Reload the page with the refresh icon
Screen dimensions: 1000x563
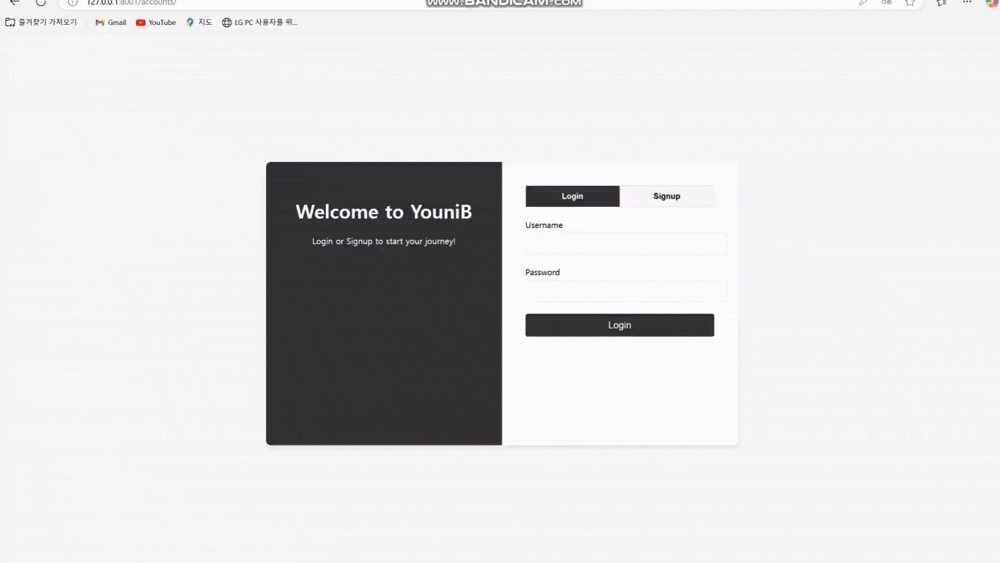[41, 3]
